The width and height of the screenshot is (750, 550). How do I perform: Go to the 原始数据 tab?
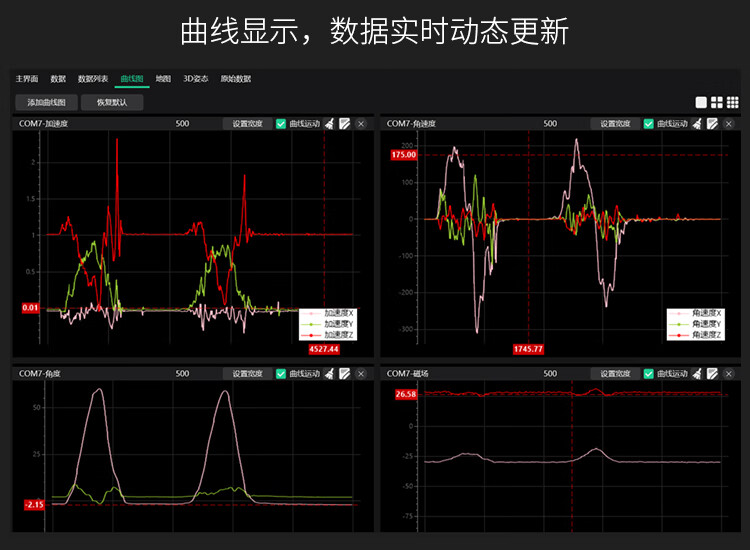click(x=235, y=79)
